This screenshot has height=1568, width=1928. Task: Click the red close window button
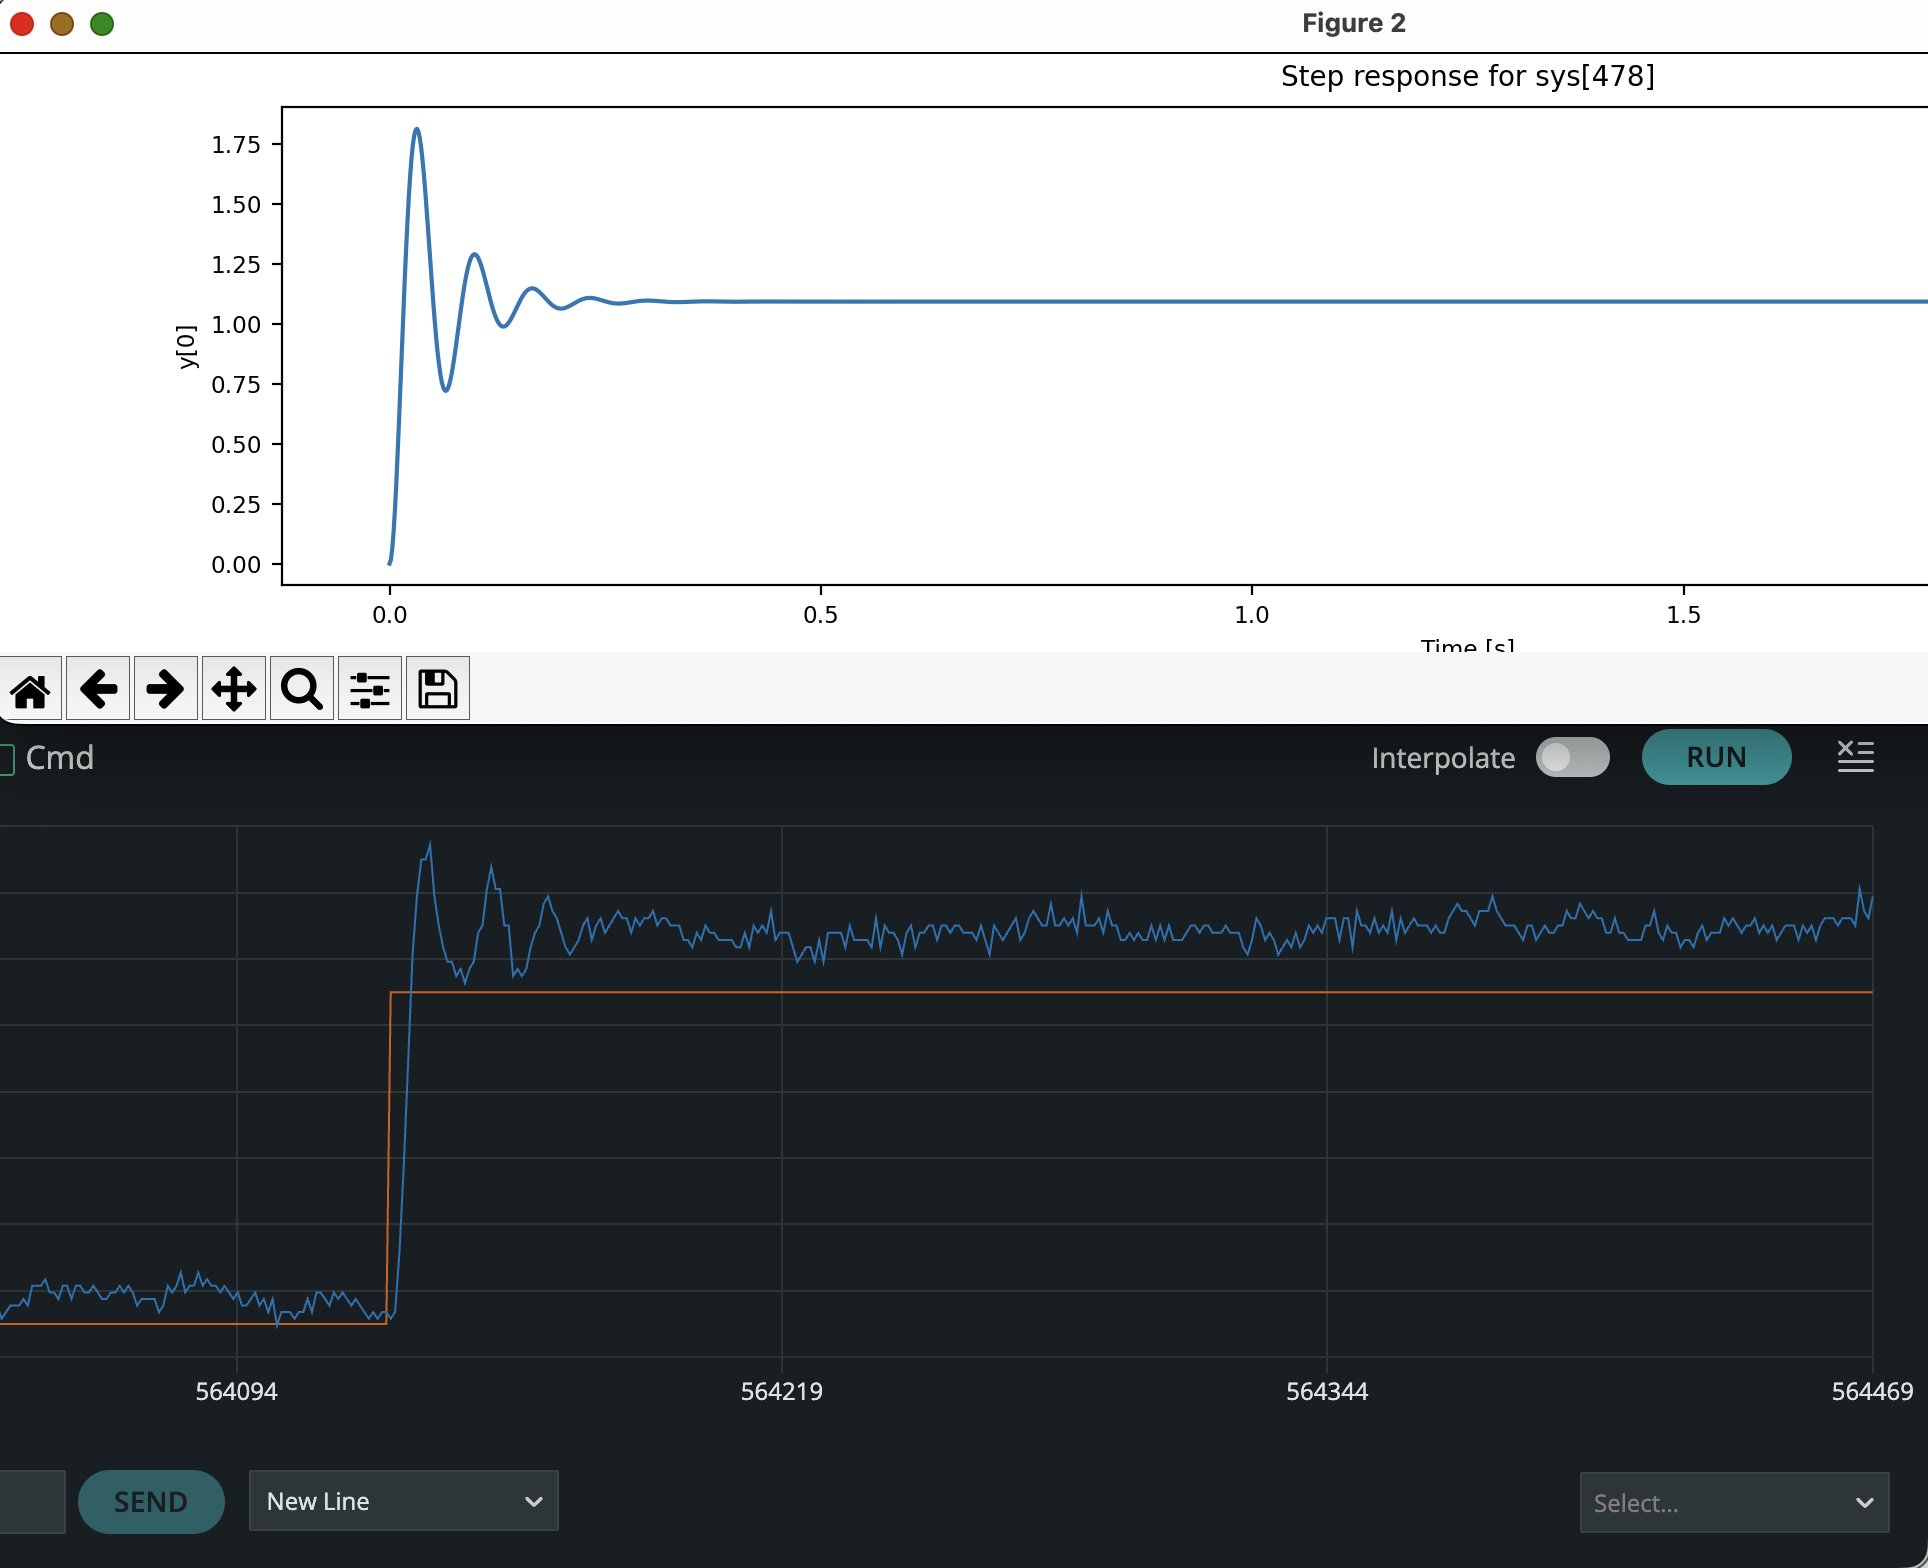[22, 24]
